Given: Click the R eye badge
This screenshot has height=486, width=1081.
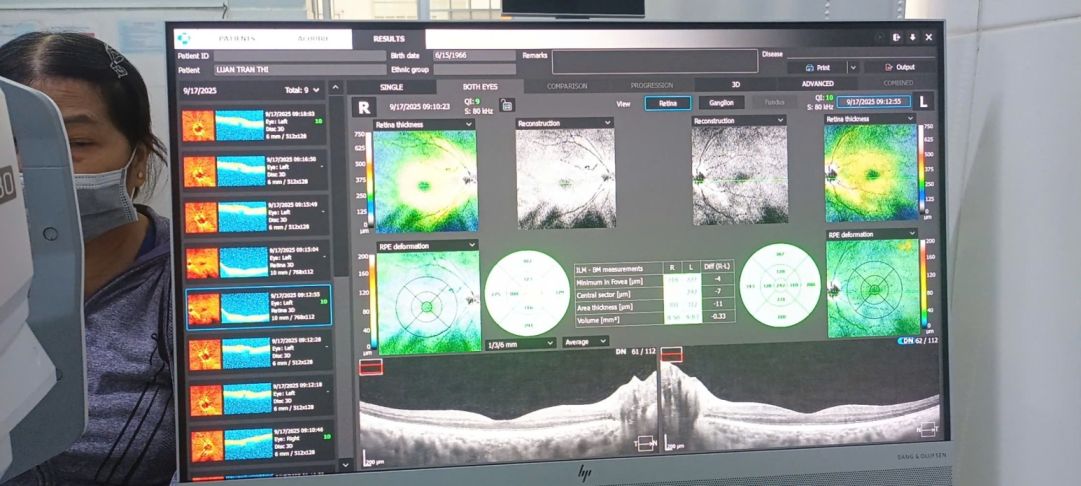Looking at the screenshot, I should point(364,108).
